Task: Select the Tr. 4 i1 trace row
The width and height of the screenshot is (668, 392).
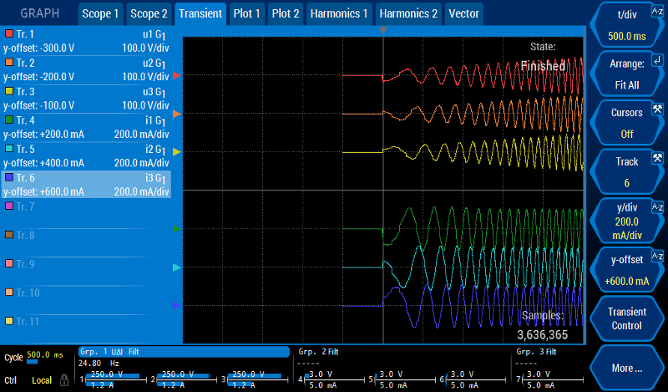Action: click(x=86, y=127)
